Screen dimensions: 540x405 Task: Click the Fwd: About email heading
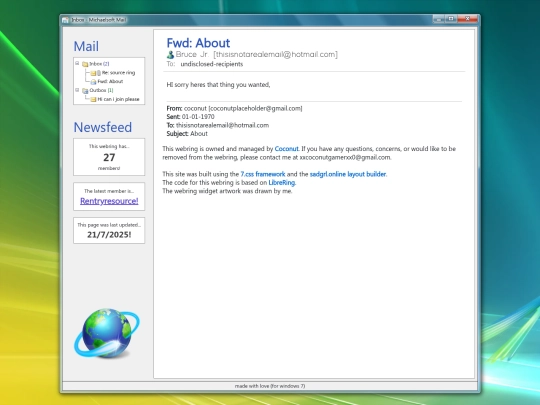198,43
